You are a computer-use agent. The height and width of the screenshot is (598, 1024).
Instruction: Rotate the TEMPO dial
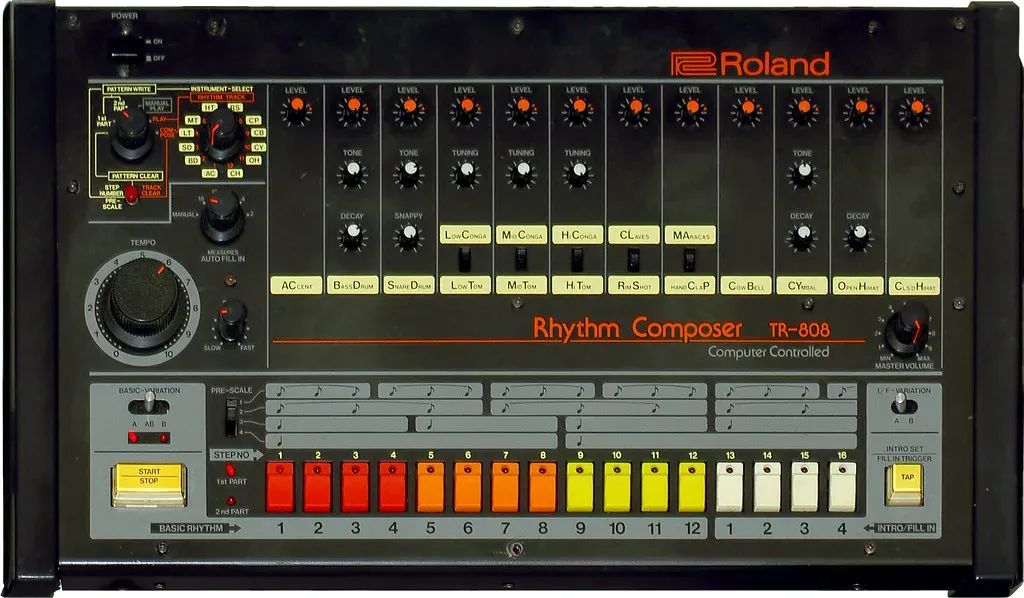click(145, 300)
